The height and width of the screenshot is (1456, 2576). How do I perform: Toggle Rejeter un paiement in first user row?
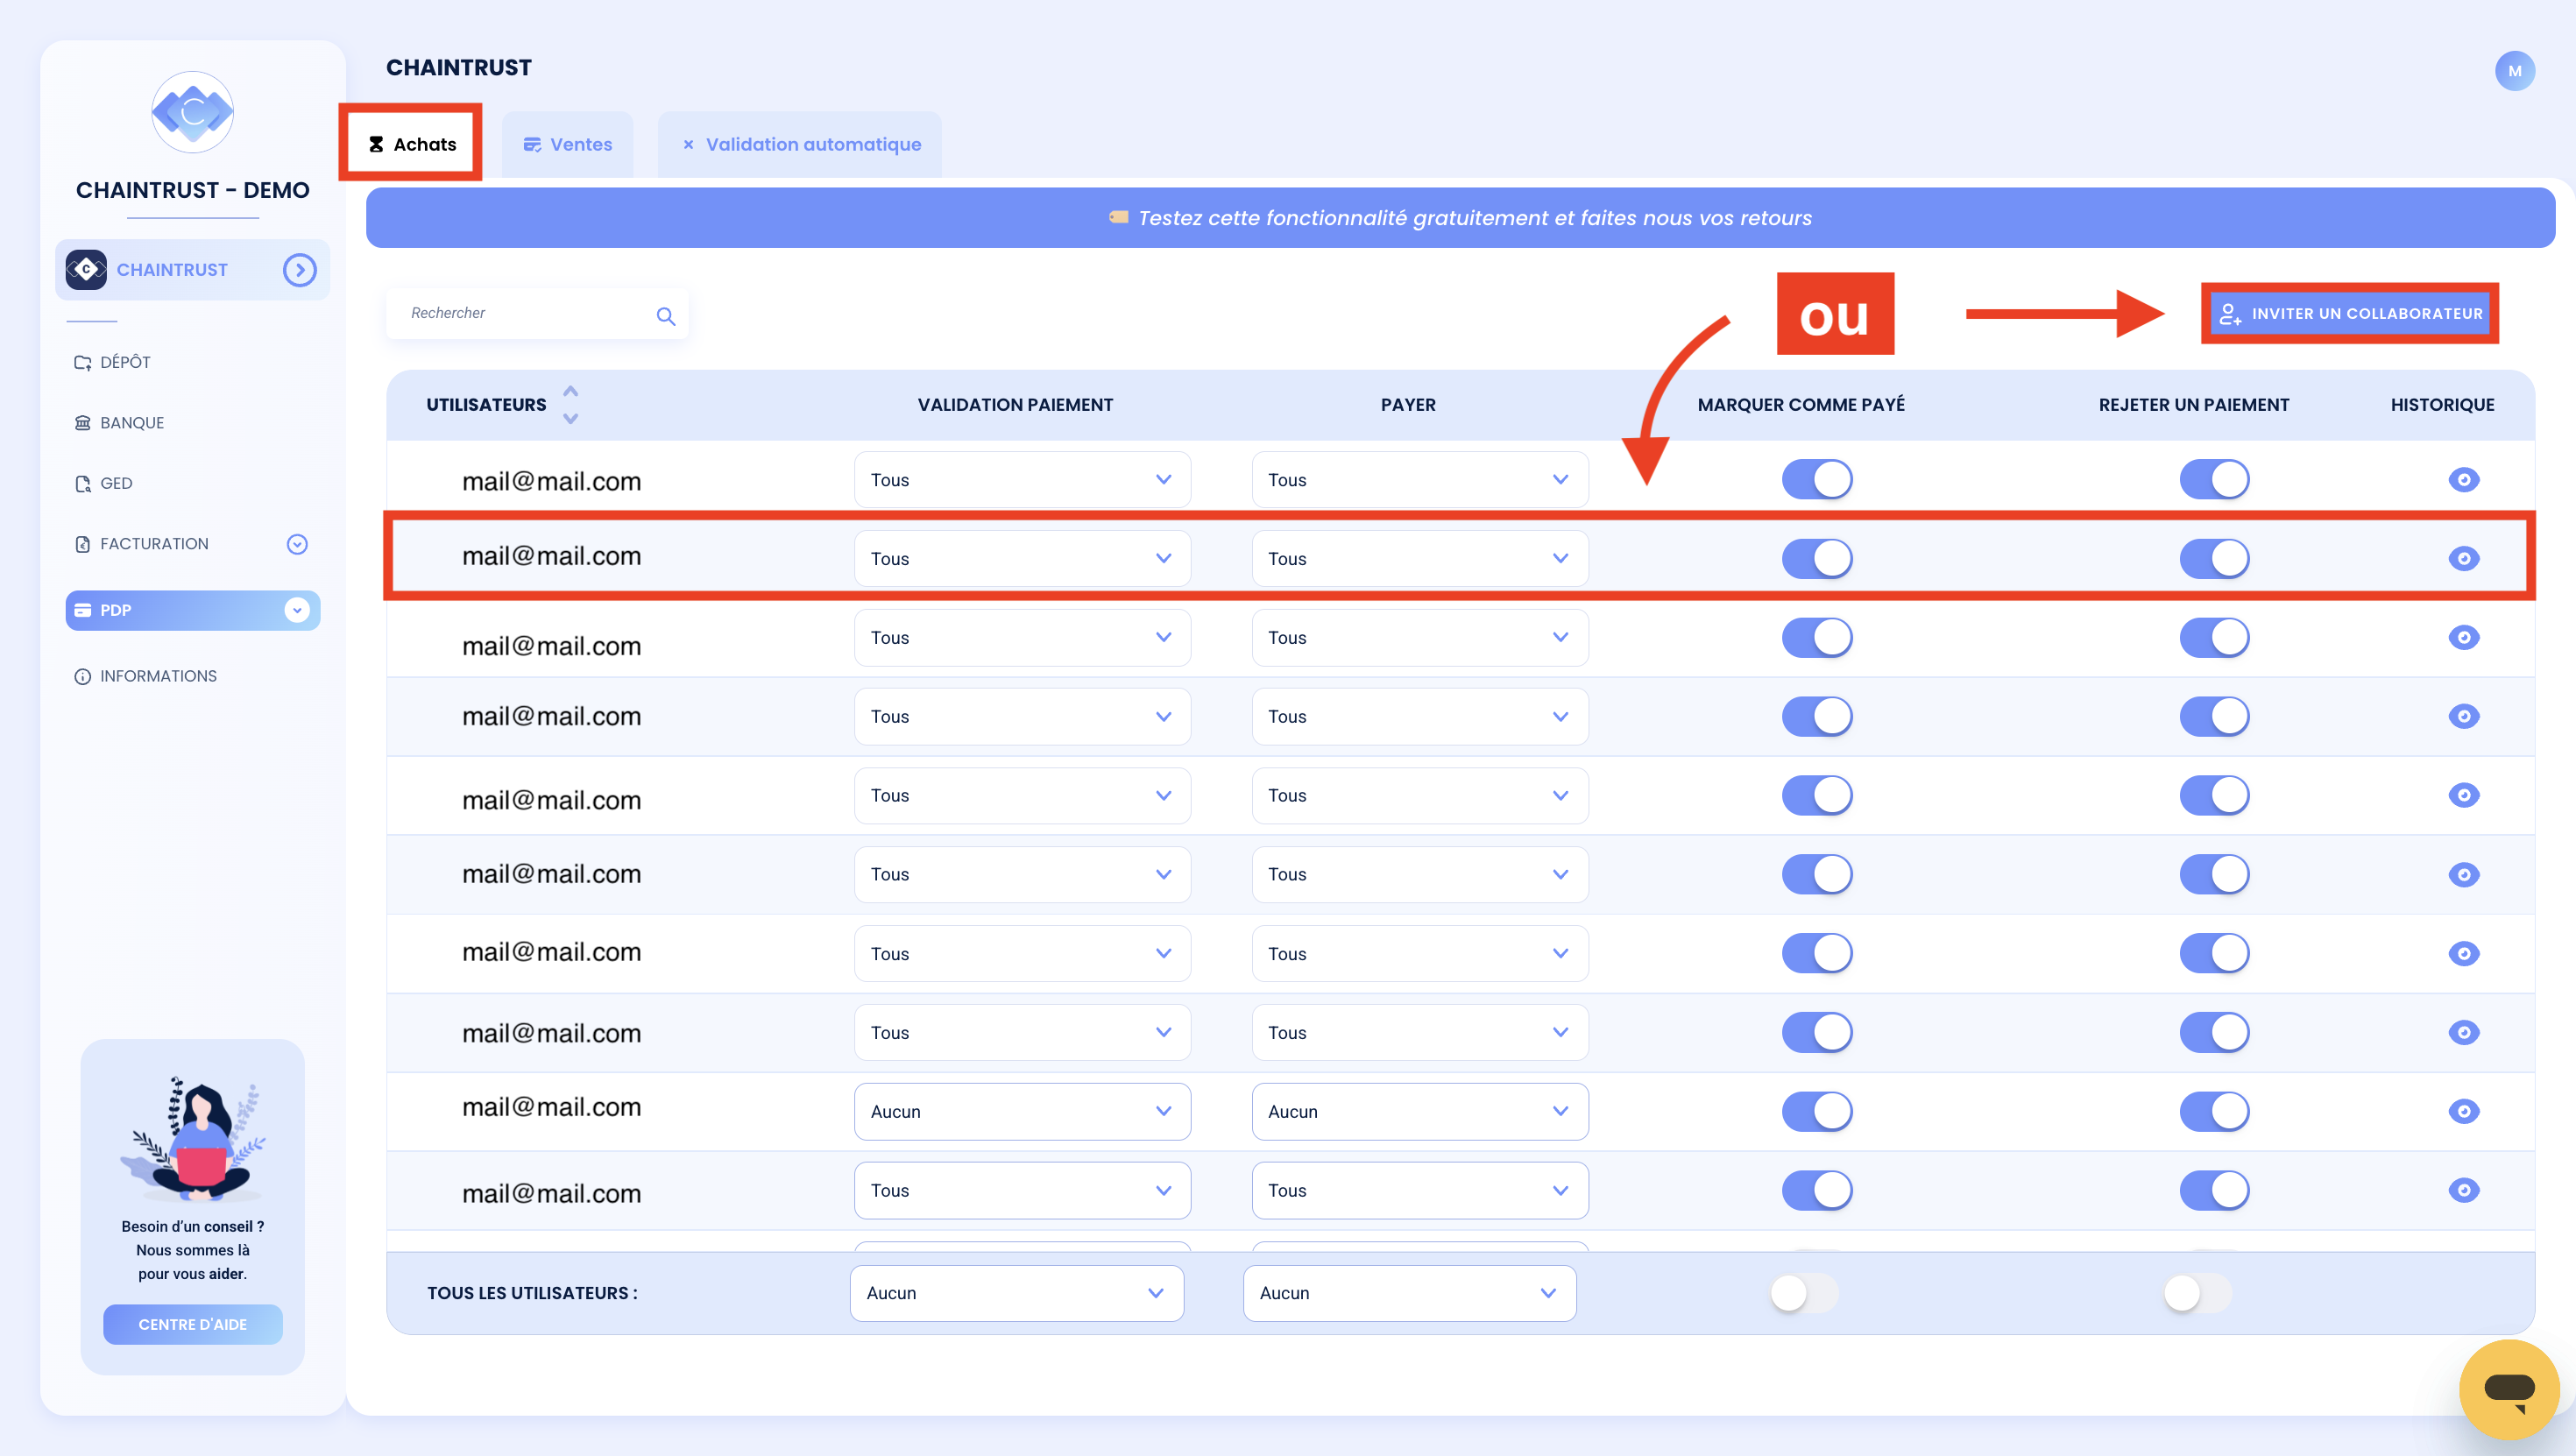tap(2214, 480)
